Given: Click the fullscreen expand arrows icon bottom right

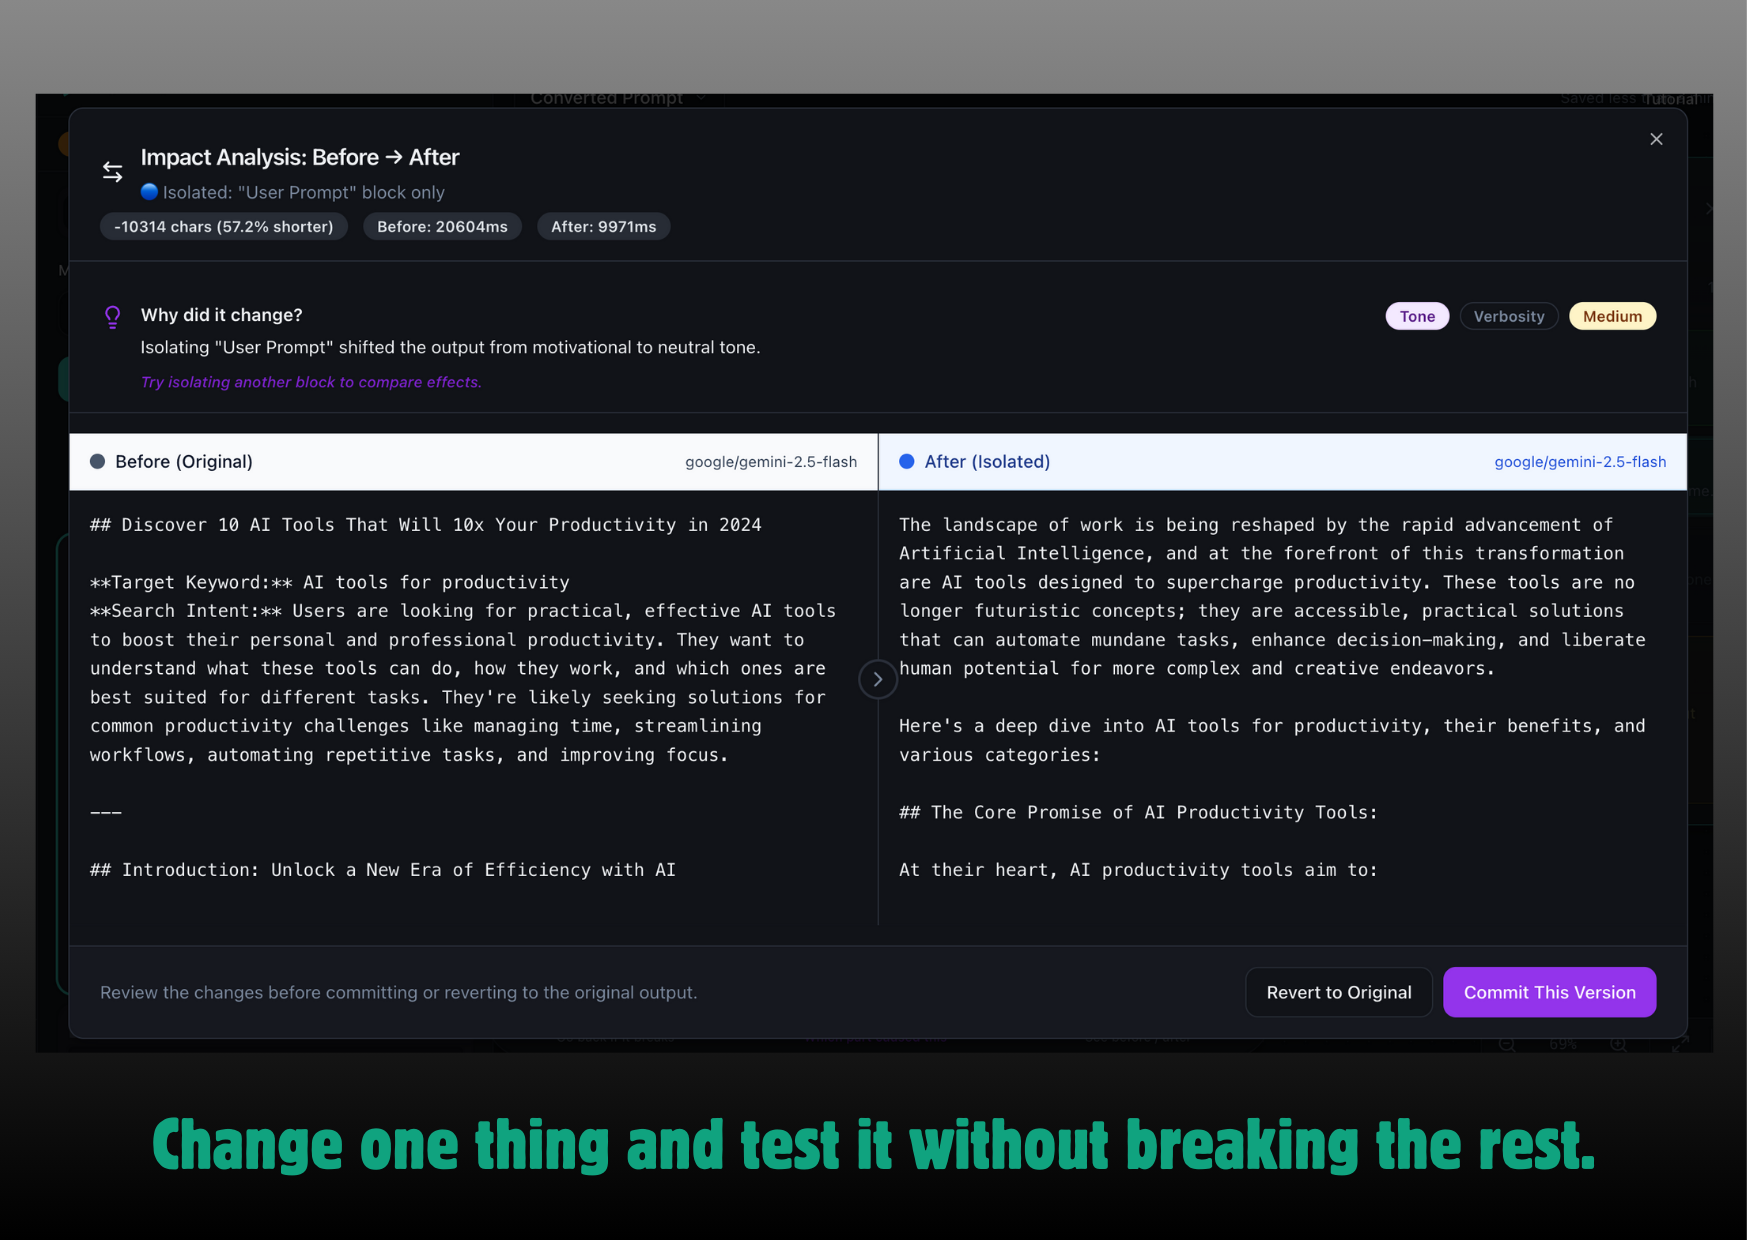Looking at the screenshot, I should [x=1681, y=1043].
